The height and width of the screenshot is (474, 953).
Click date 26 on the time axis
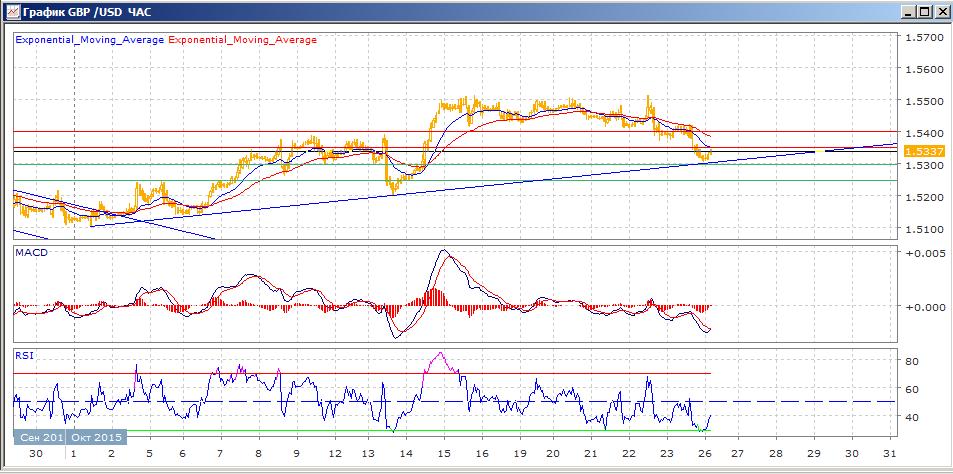click(704, 453)
